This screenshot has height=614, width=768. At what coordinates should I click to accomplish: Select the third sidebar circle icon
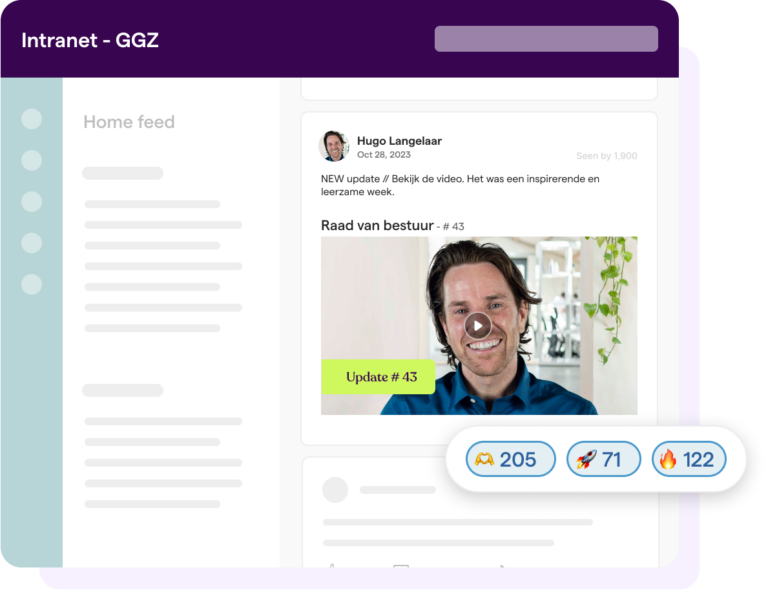pos(32,201)
